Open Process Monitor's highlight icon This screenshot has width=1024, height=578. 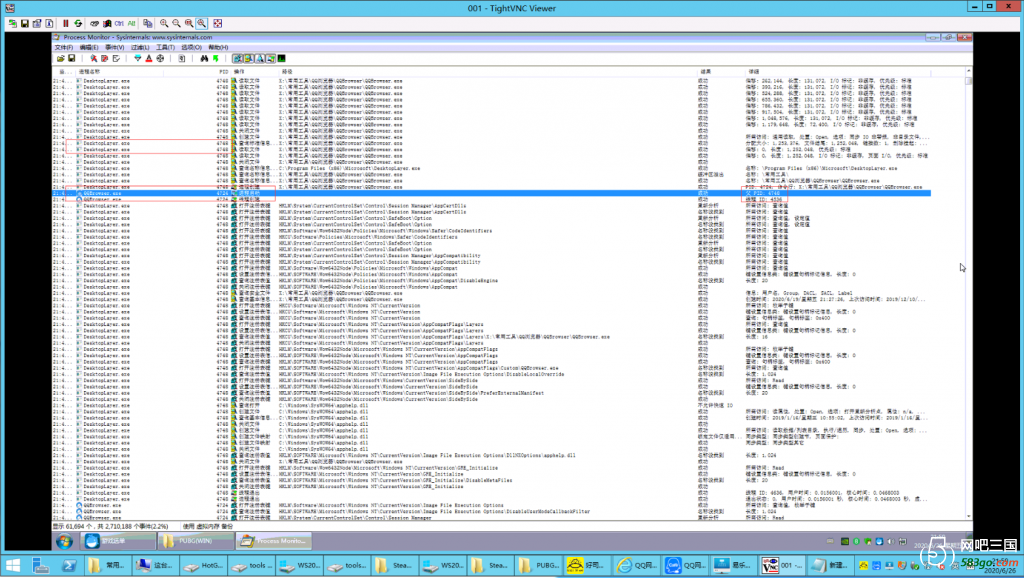point(149,59)
